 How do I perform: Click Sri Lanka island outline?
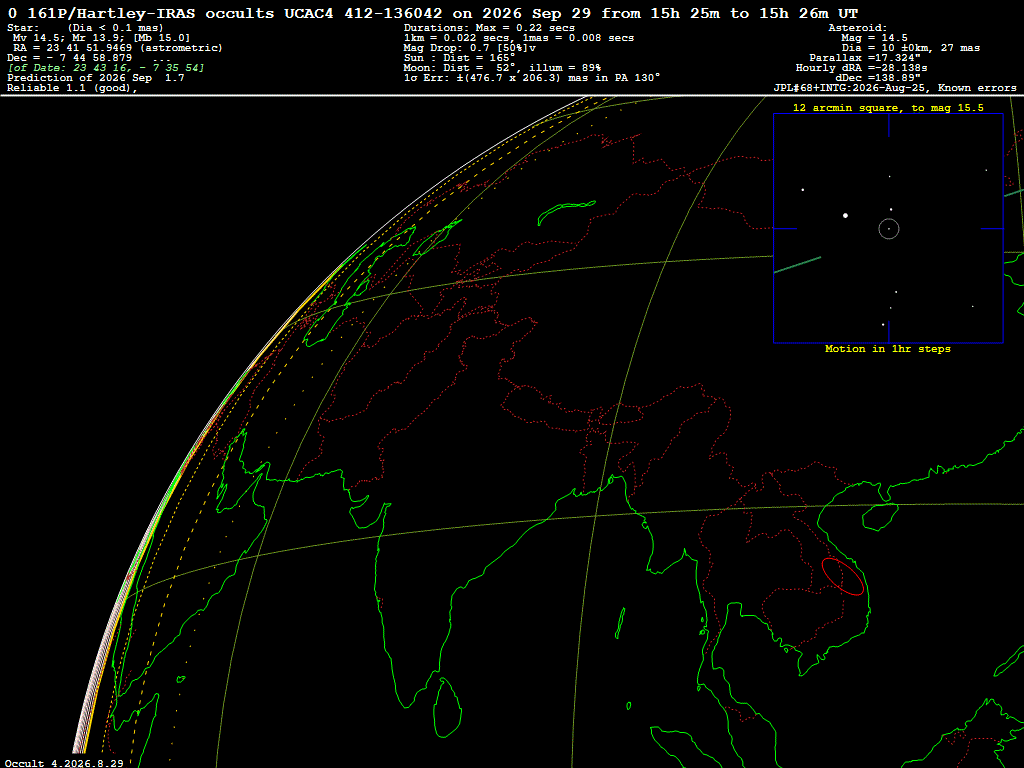pyautogui.click(x=447, y=707)
